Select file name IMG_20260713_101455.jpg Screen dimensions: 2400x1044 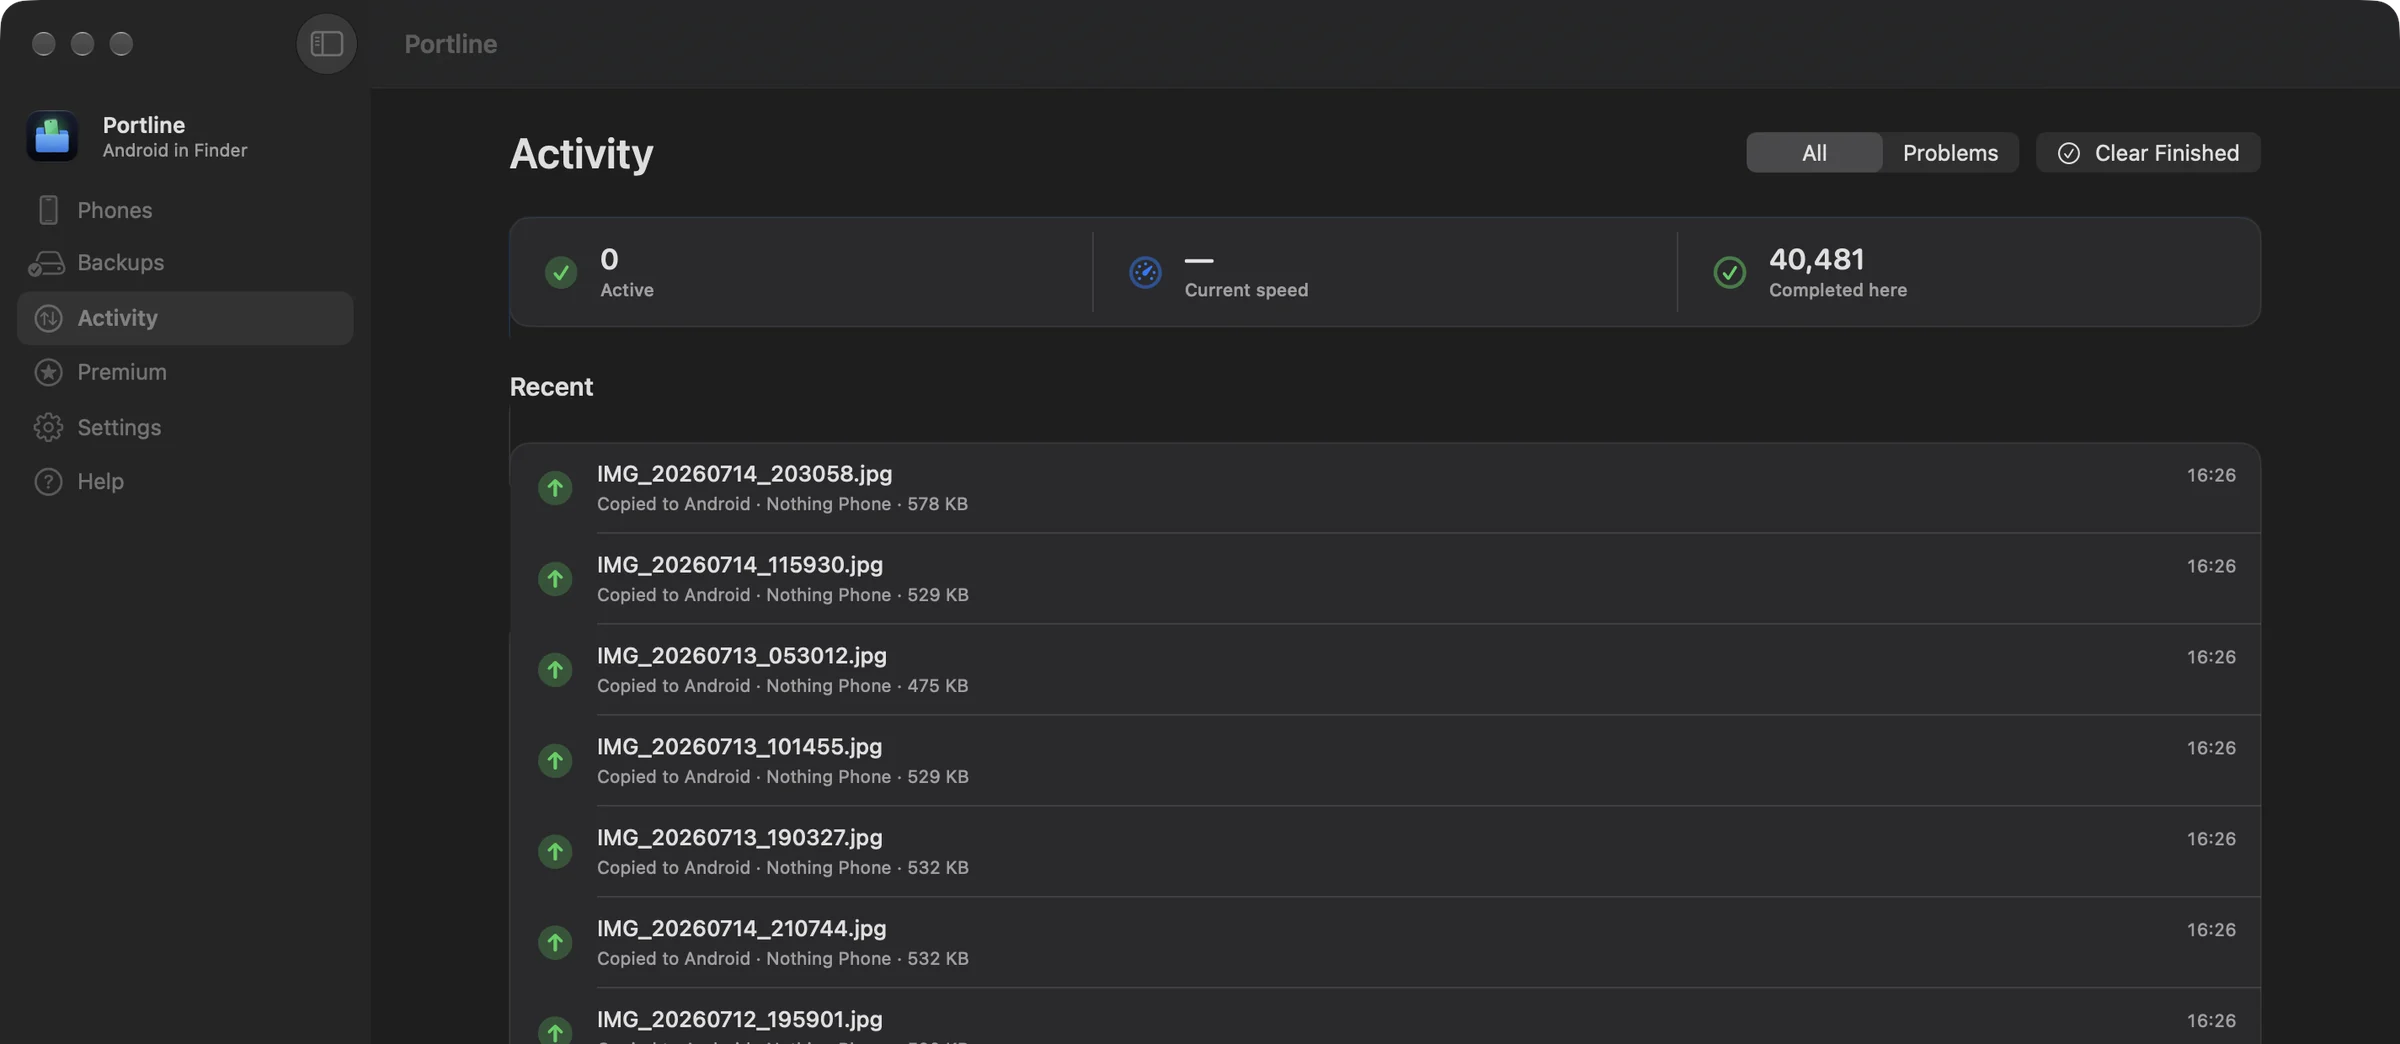click(x=739, y=747)
